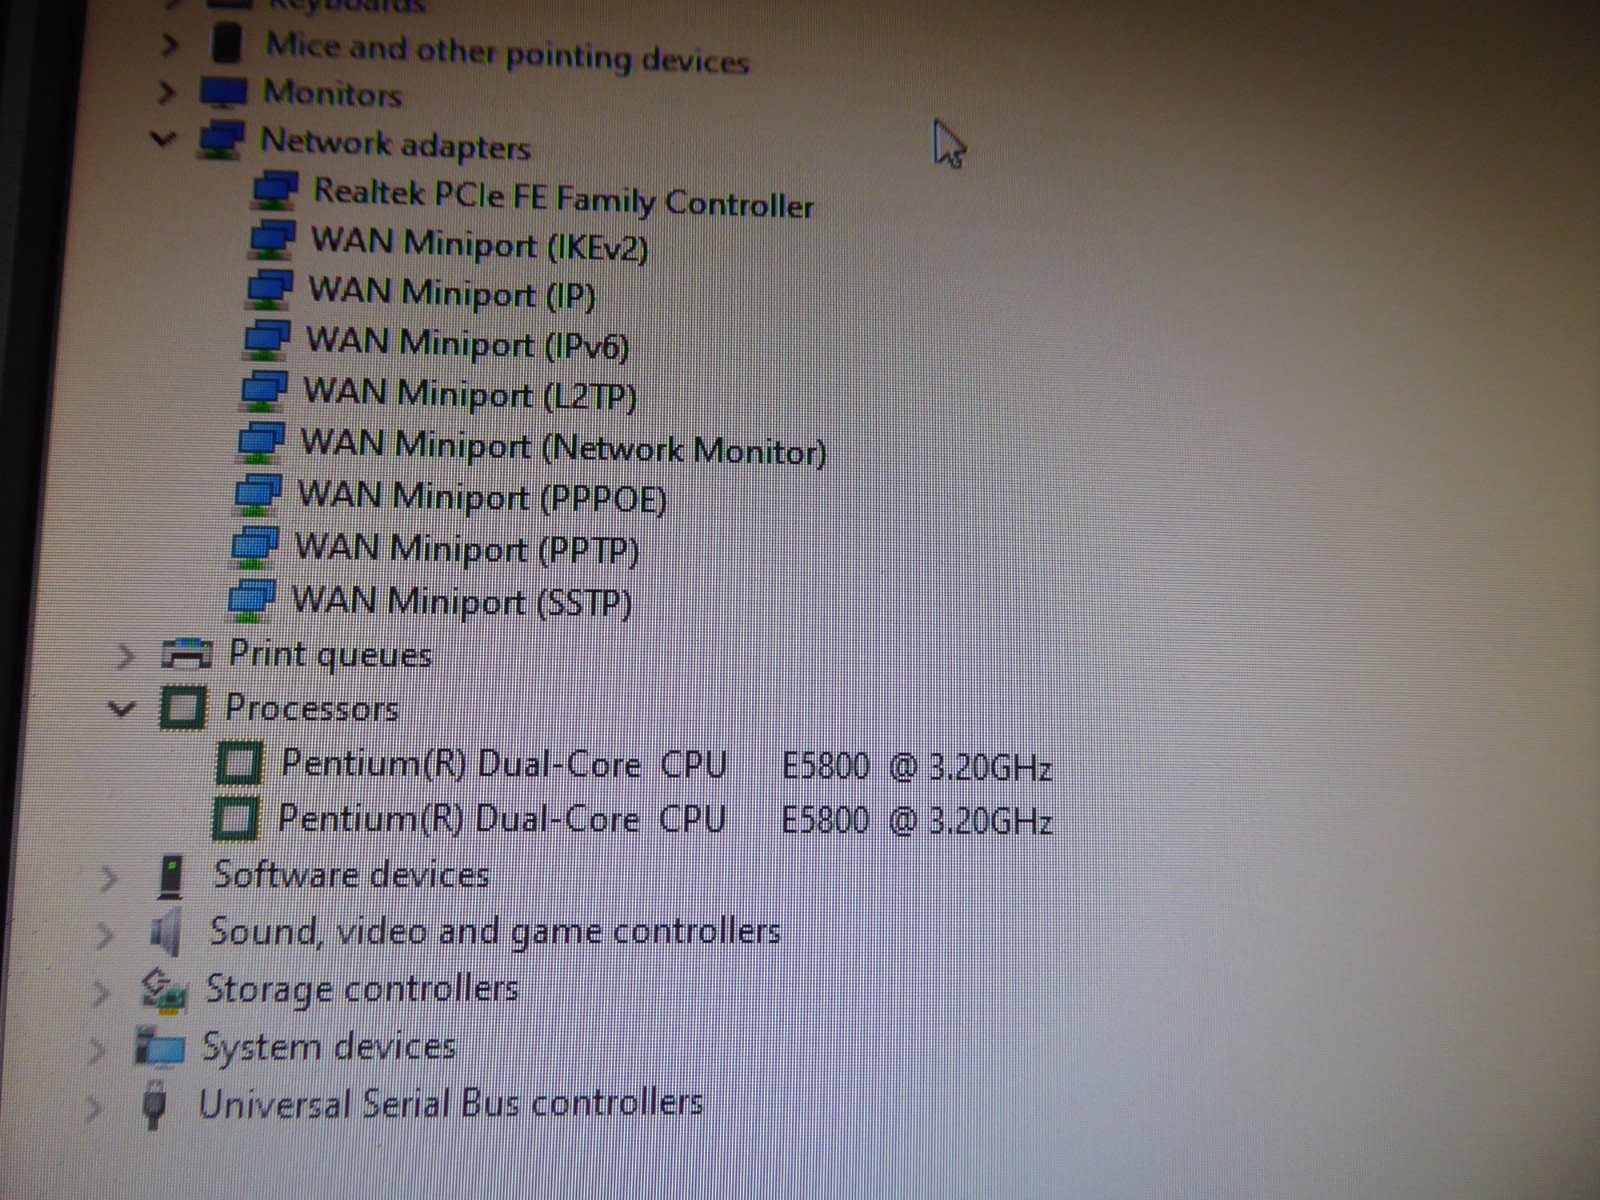Click the first Pentium Dual-Core CPU icon
Screen dimensions: 1600x1200
click(x=239, y=763)
